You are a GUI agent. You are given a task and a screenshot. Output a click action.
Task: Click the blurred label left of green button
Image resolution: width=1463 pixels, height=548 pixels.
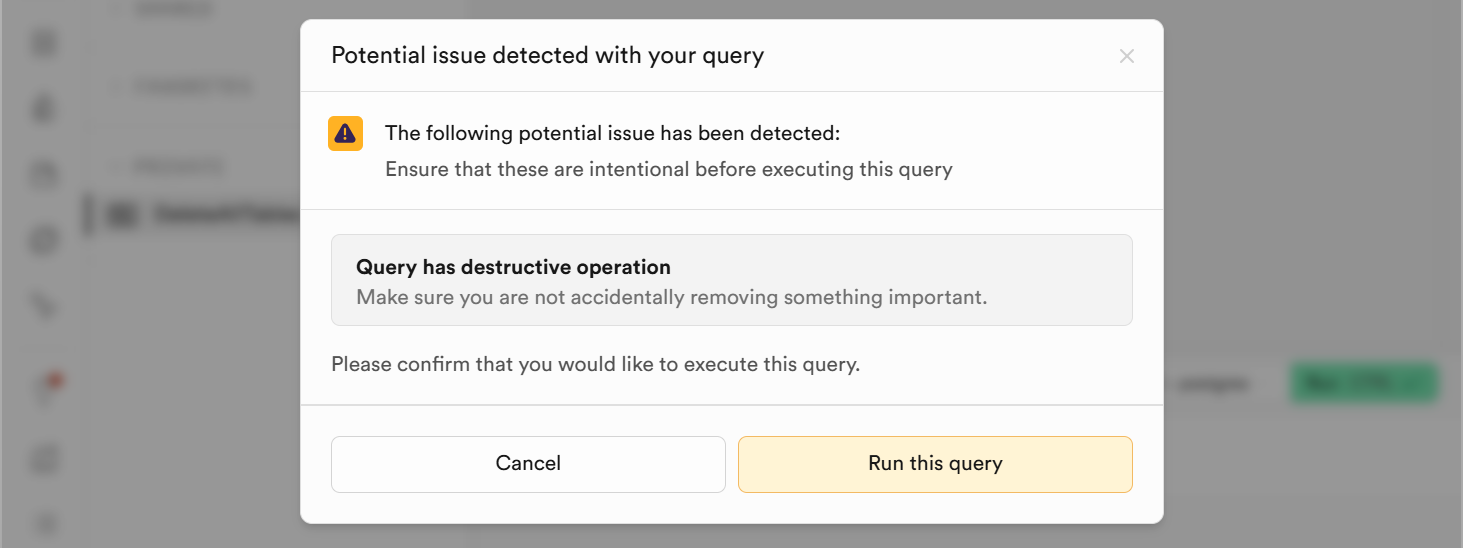pyautogui.click(x=1213, y=383)
